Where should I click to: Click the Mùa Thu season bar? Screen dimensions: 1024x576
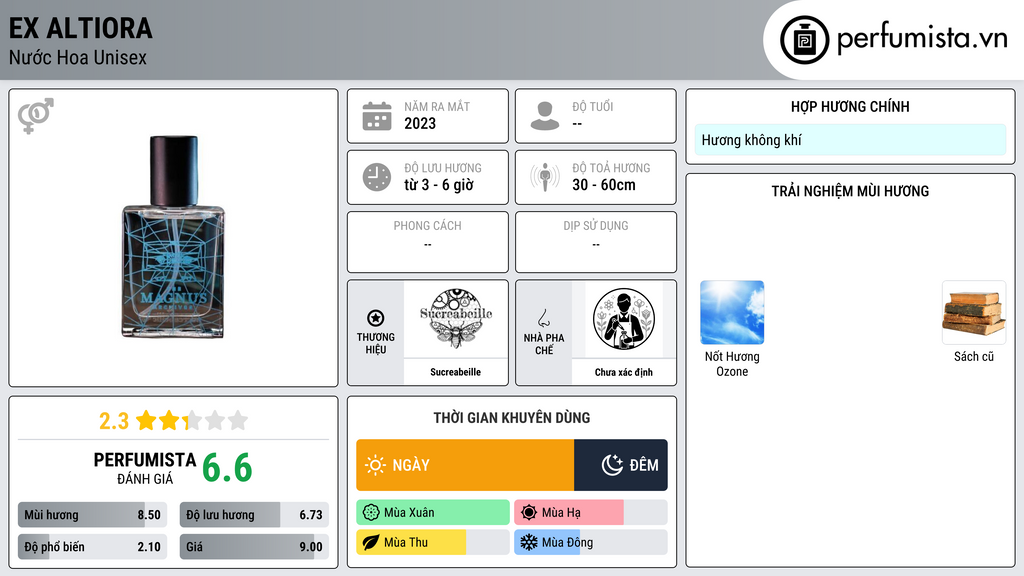point(433,542)
